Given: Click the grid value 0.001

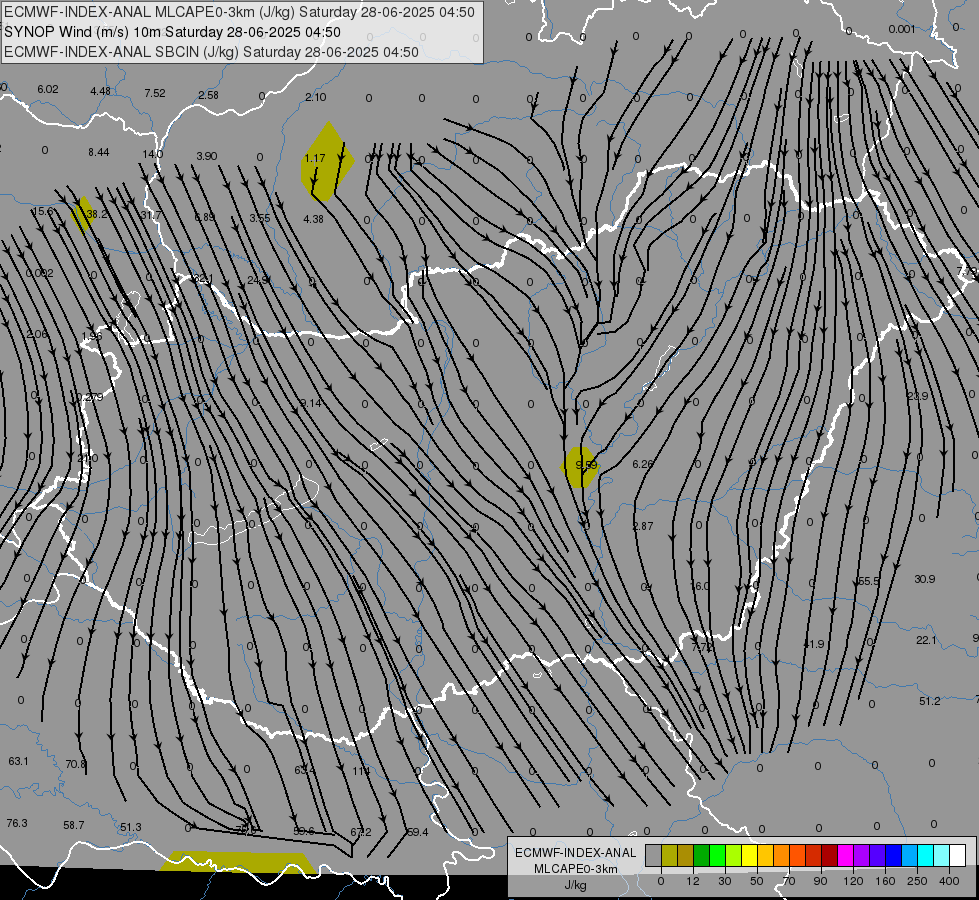Looking at the screenshot, I should [x=902, y=29].
